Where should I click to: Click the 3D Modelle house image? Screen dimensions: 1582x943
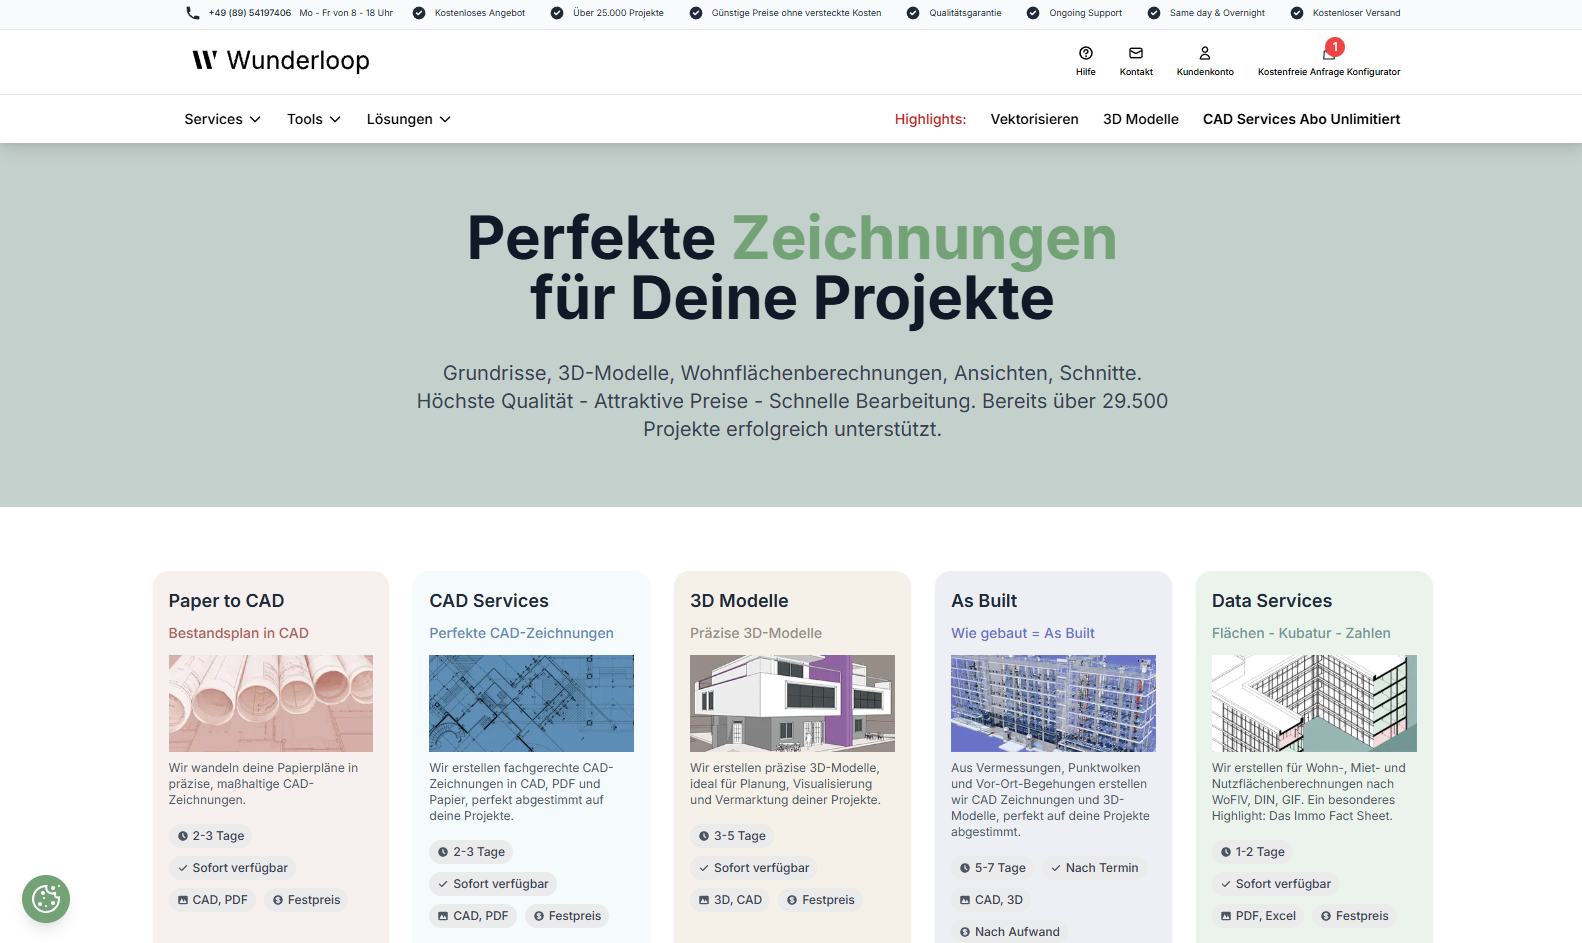pos(792,703)
